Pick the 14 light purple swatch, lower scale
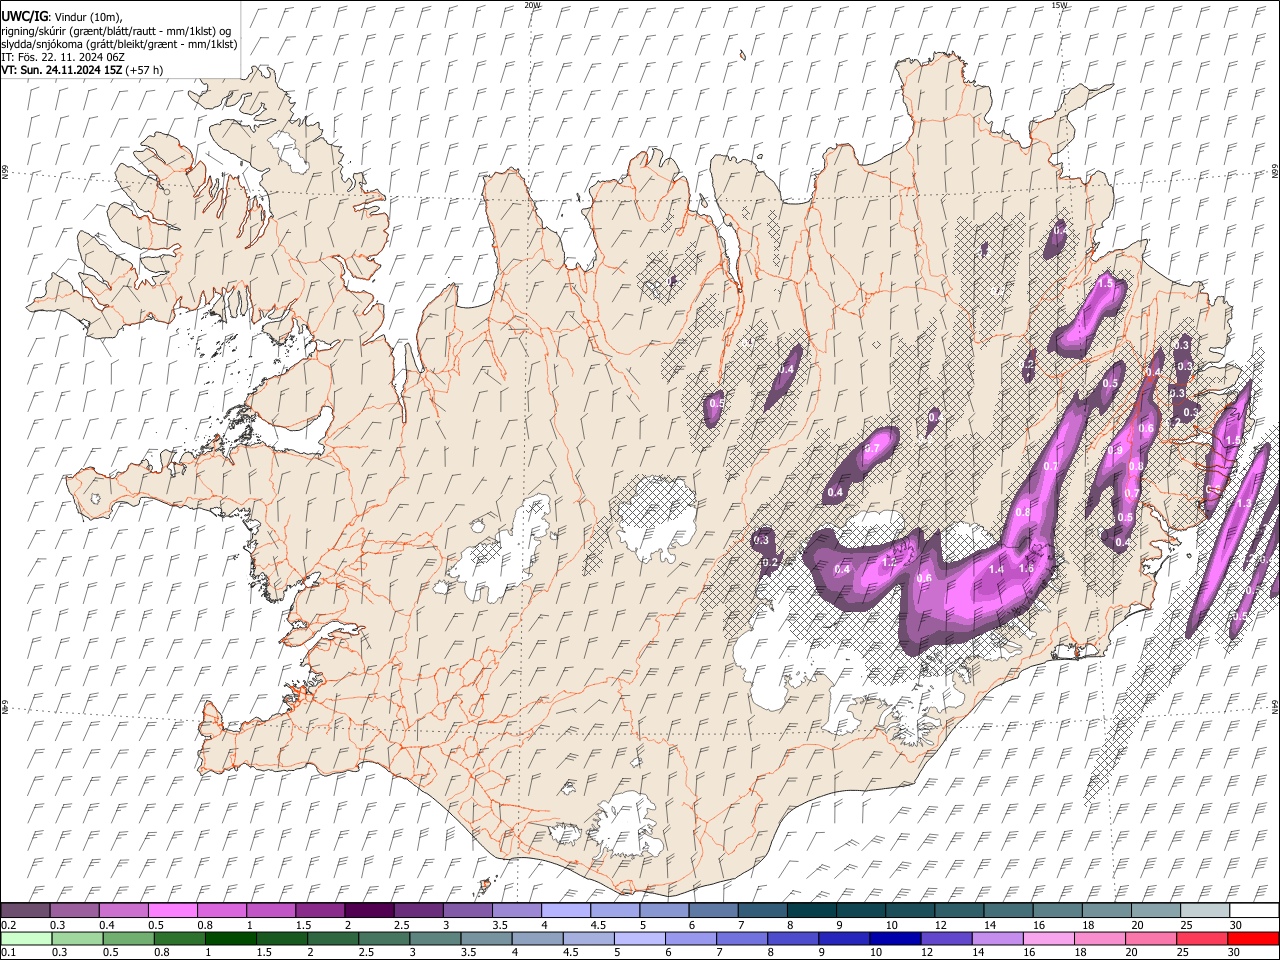The image size is (1280, 960). click(x=996, y=938)
